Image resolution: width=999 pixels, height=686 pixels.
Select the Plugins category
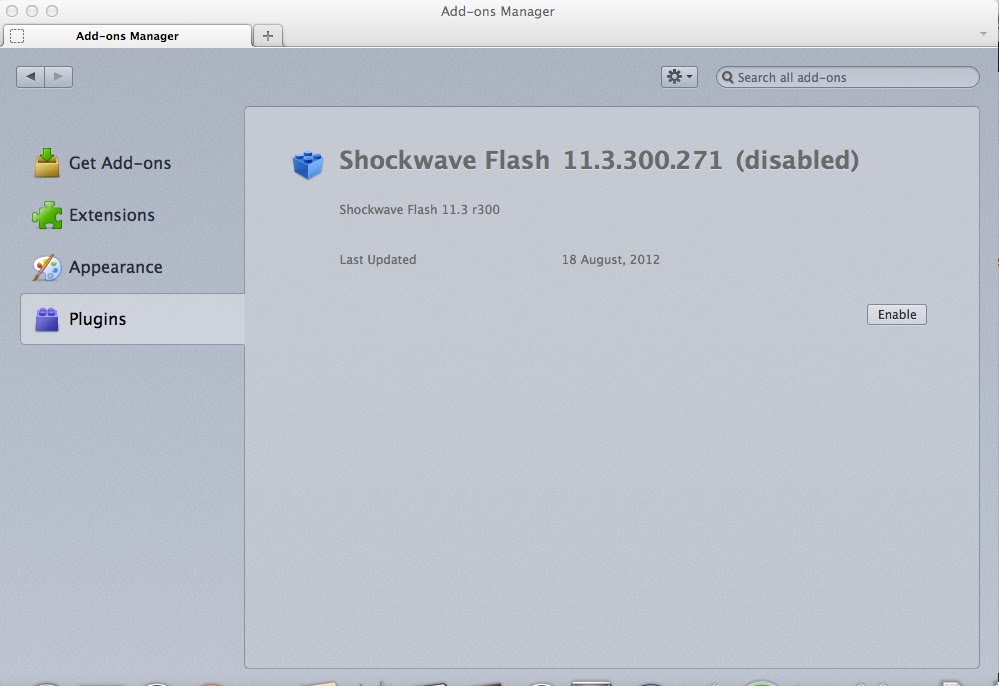pyautogui.click(x=133, y=319)
